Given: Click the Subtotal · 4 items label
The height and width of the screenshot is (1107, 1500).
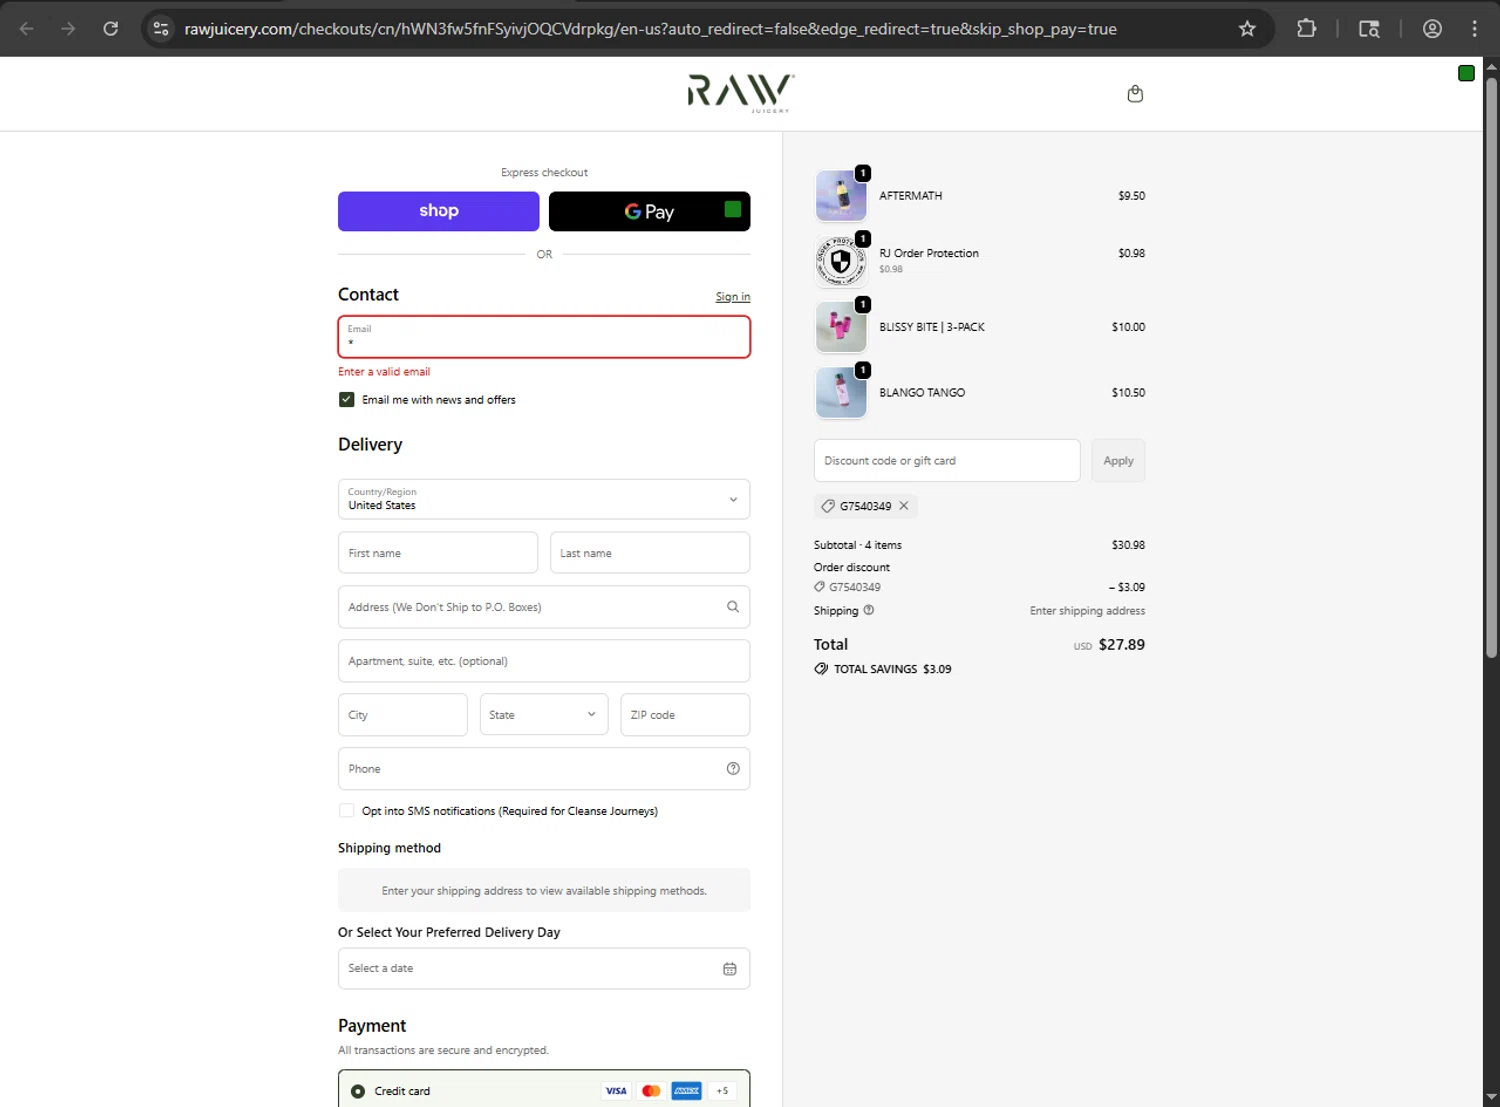Looking at the screenshot, I should coord(858,545).
